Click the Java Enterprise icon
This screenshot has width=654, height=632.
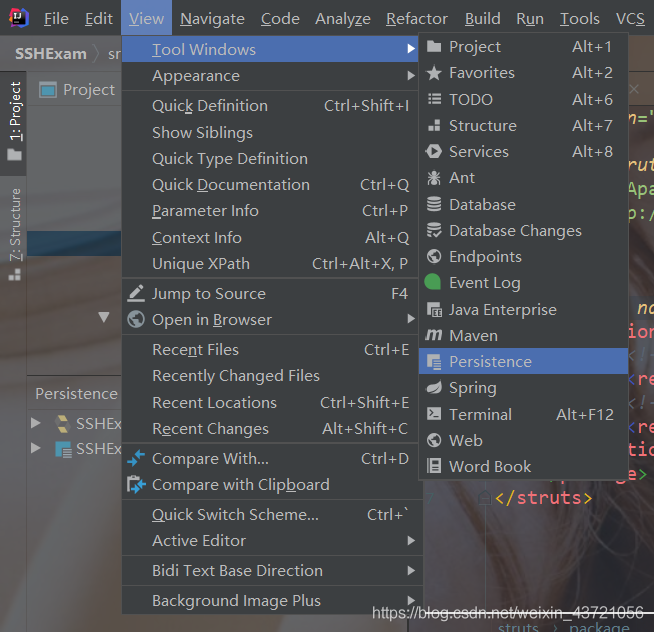(x=434, y=310)
